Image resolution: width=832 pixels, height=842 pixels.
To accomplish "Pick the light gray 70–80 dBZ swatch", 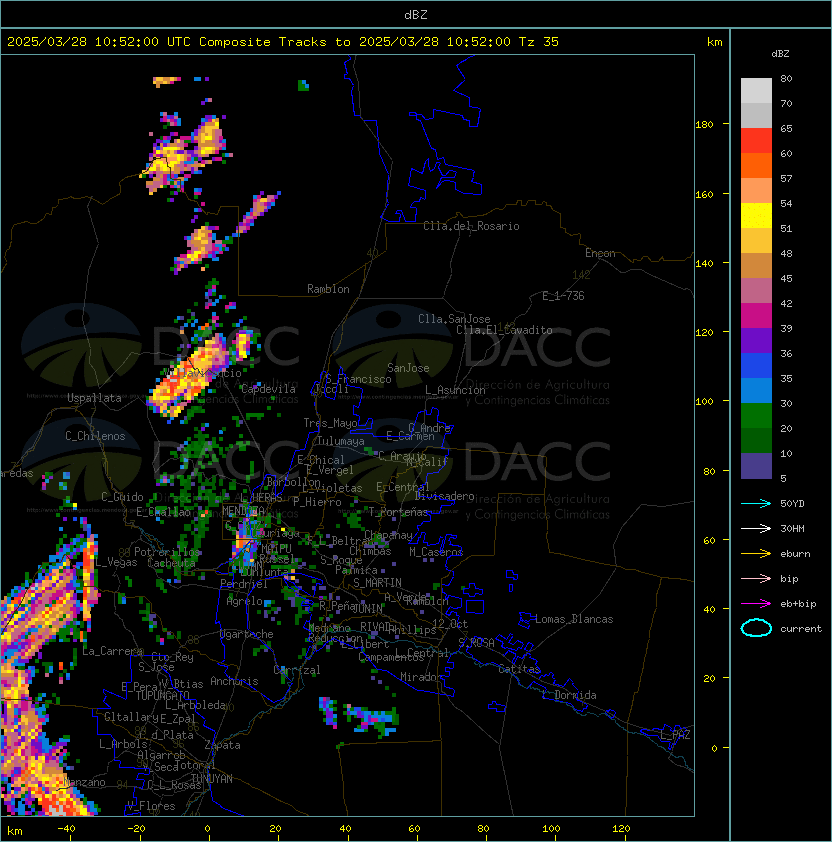I will pos(756,91).
